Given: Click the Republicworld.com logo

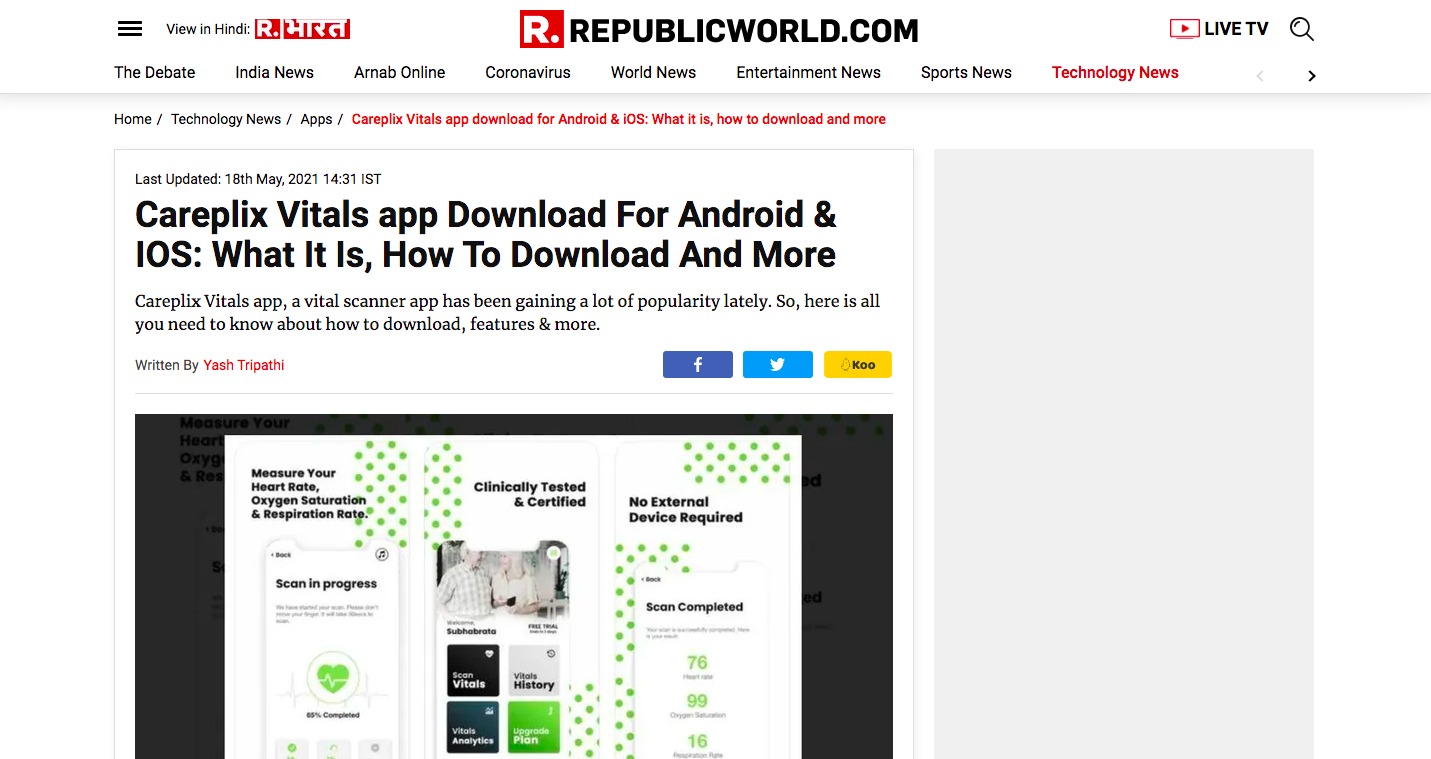Looking at the screenshot, I should pyautogui.click(x=719, y=30).
